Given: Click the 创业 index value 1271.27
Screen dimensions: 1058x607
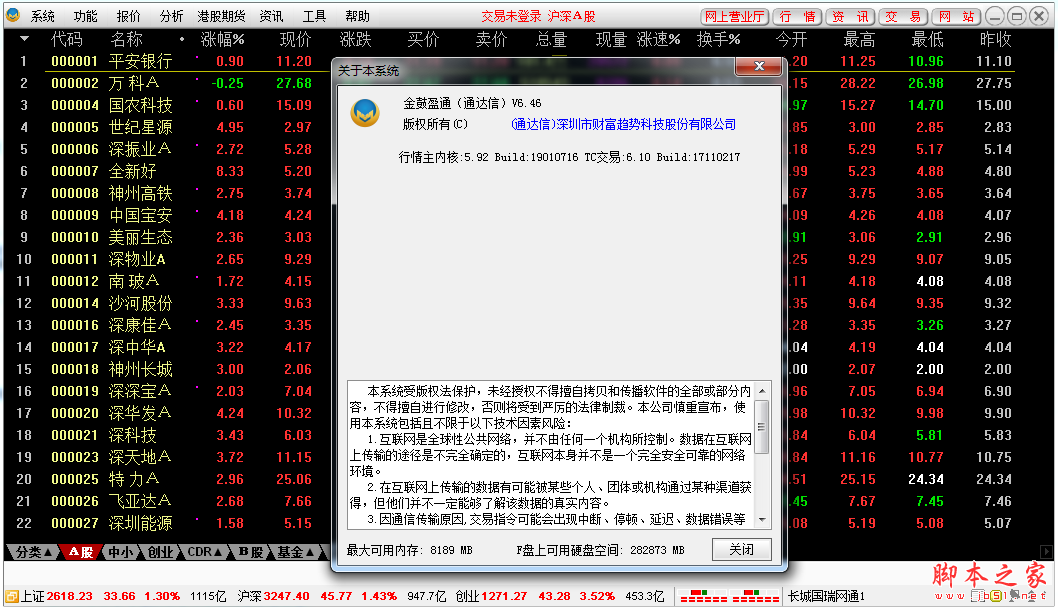Looking at the screenshot, I should point(503,596).
